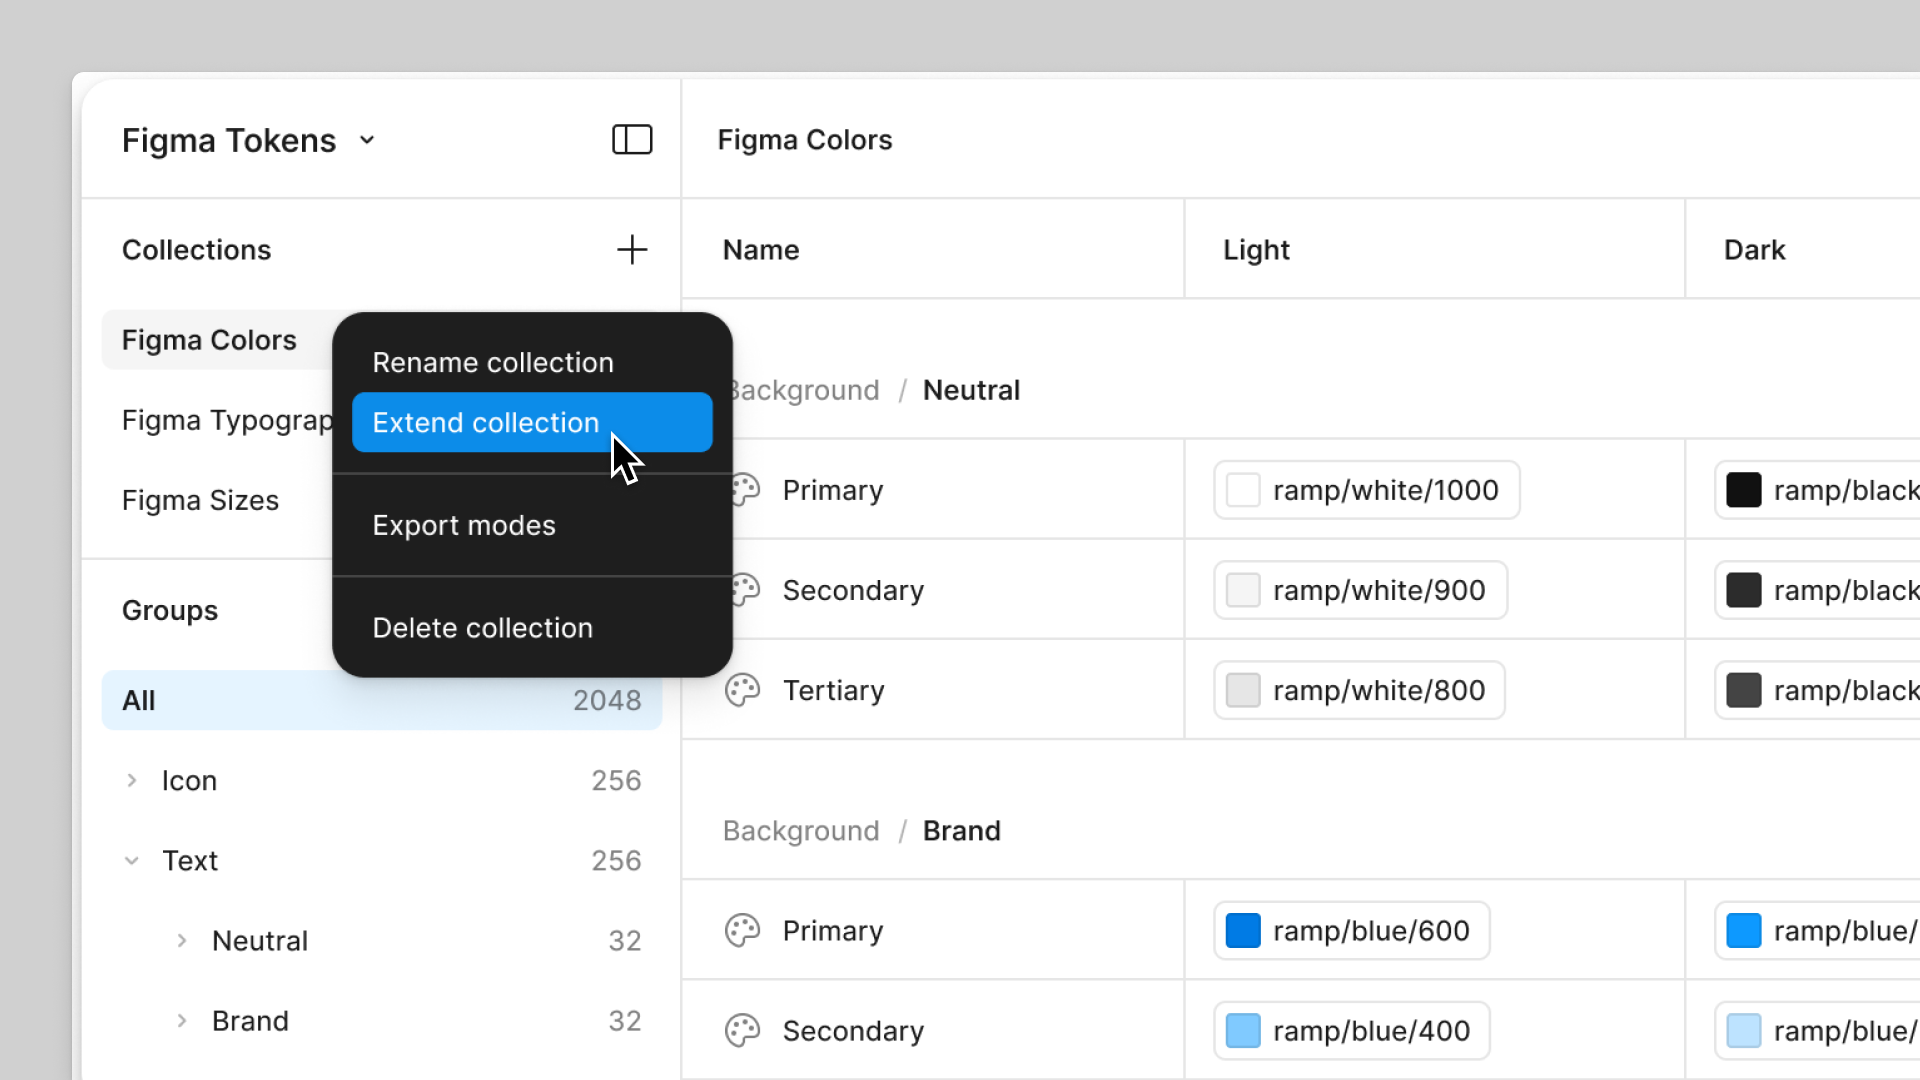This screenshot has width=1920, height=1080.
Task: Click Export modes in the menu
Action: pyautogui.click(x=464, y=525)
